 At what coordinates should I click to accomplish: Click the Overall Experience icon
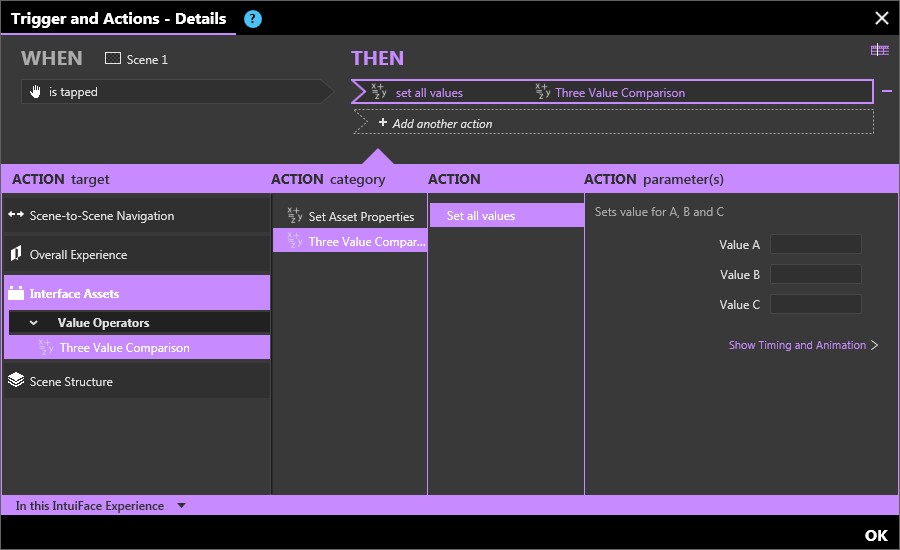pos(16,253)
